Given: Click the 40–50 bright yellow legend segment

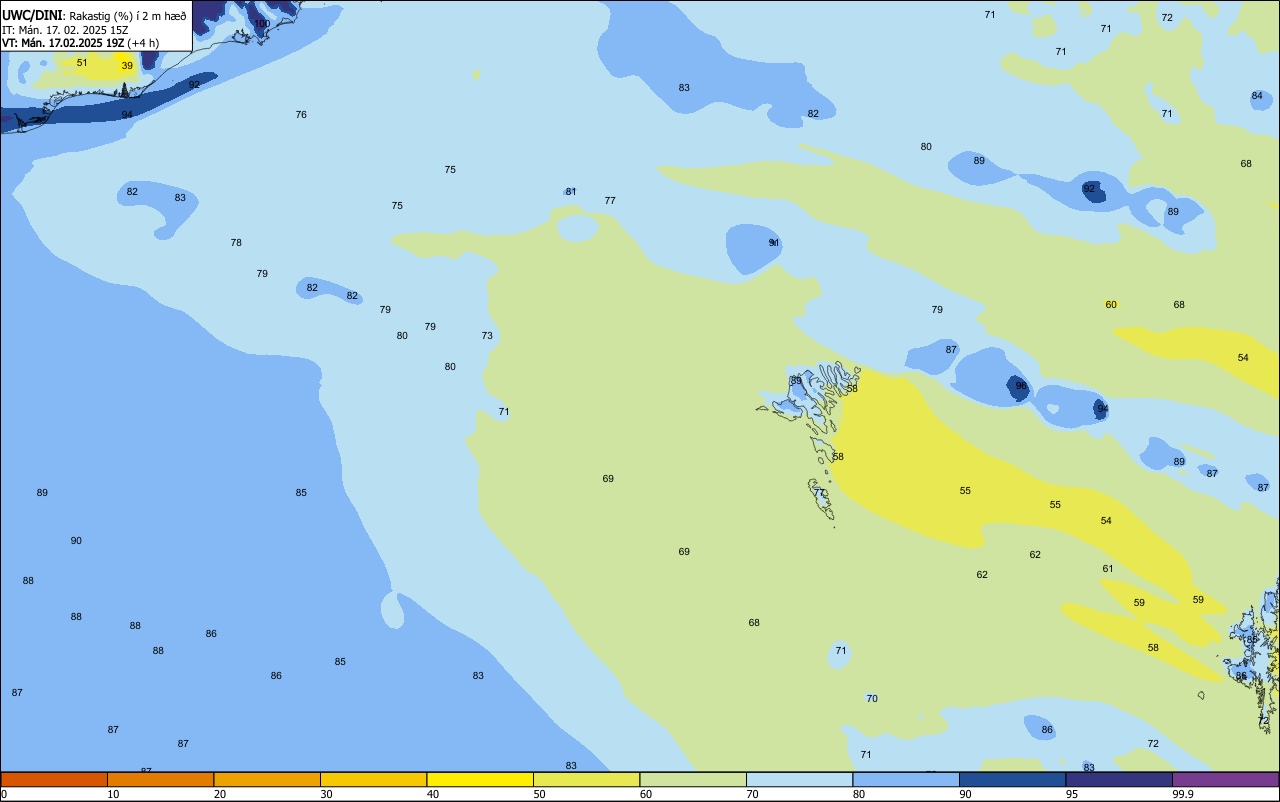Looking at the screenshot, I should coord(480,779).
